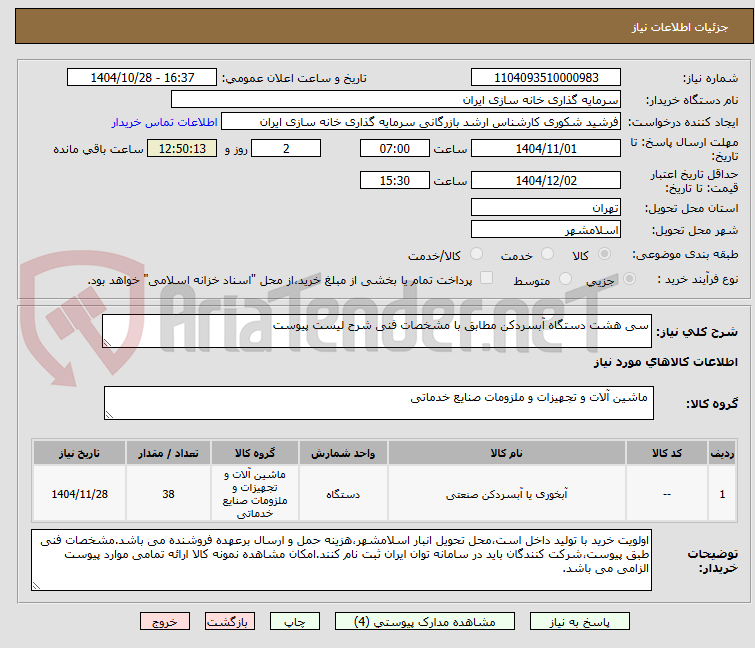Viewport: 755px width, 648px height.
Task: Click the resize handle of شرح کلی نیاز box
Action: click(107, 343)
